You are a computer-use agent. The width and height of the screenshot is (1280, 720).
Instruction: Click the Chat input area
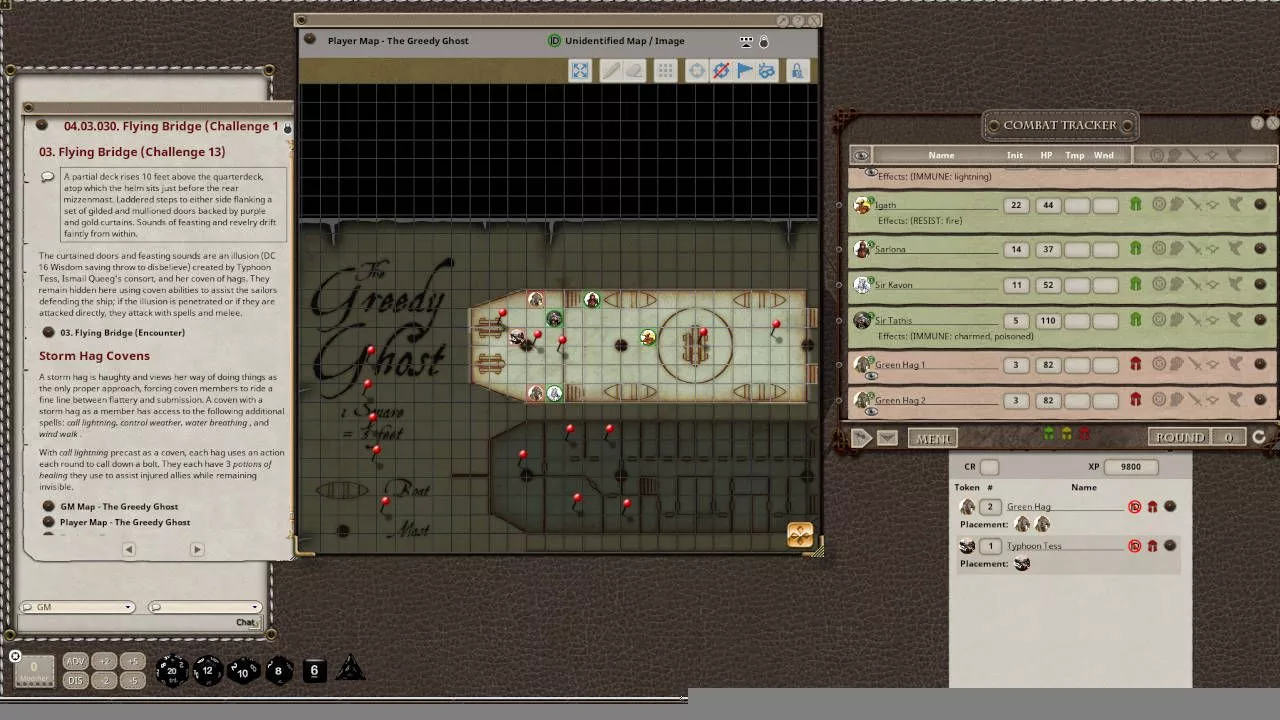point(140,622)
